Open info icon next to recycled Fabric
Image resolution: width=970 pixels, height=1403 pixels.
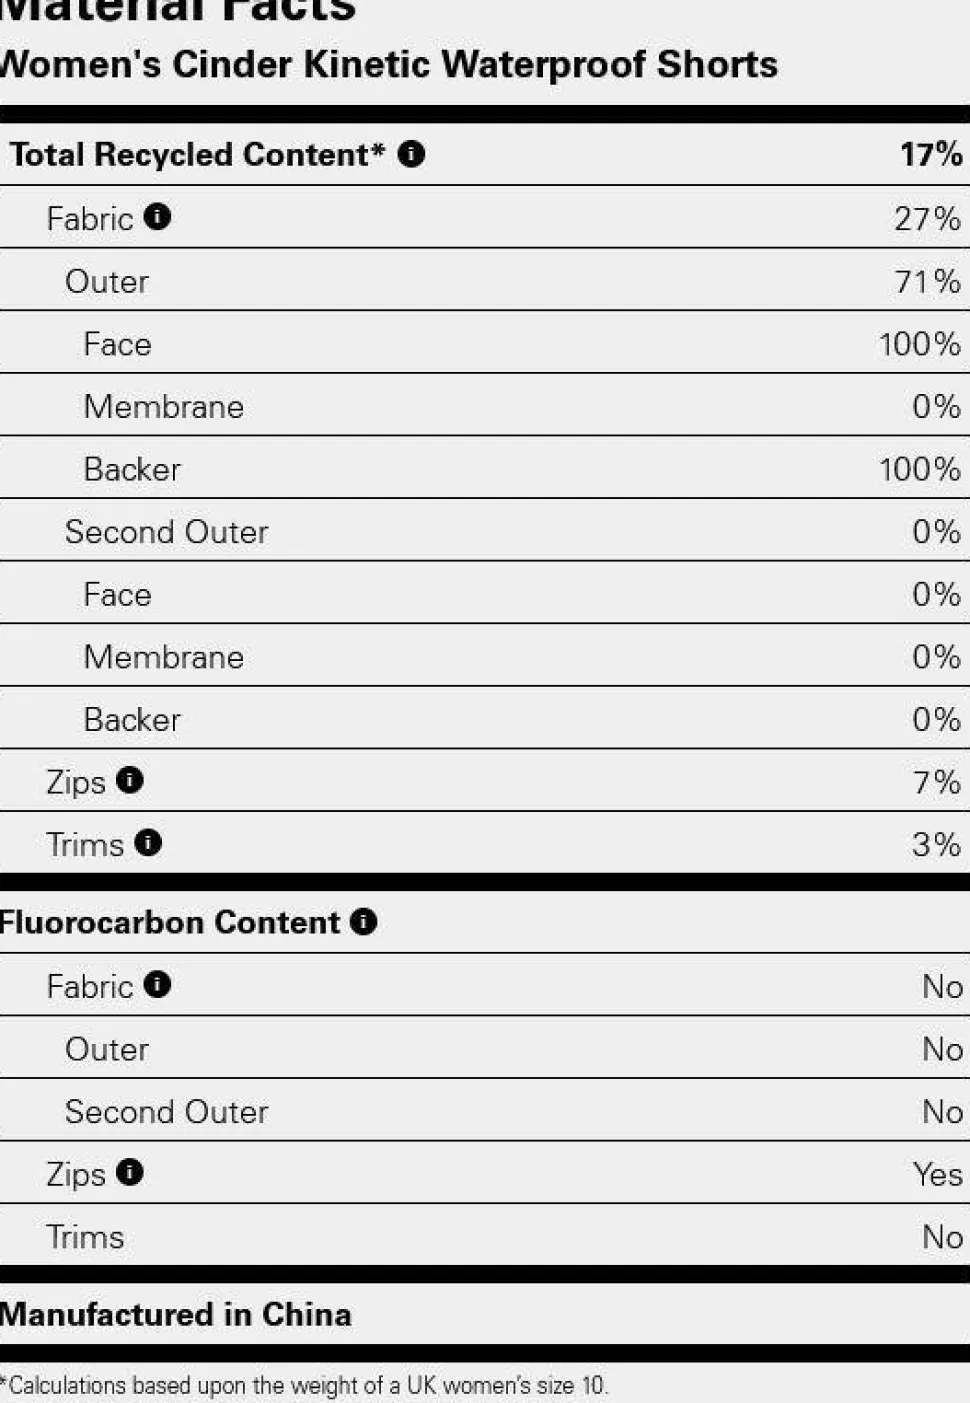click(x=157, y=216)
